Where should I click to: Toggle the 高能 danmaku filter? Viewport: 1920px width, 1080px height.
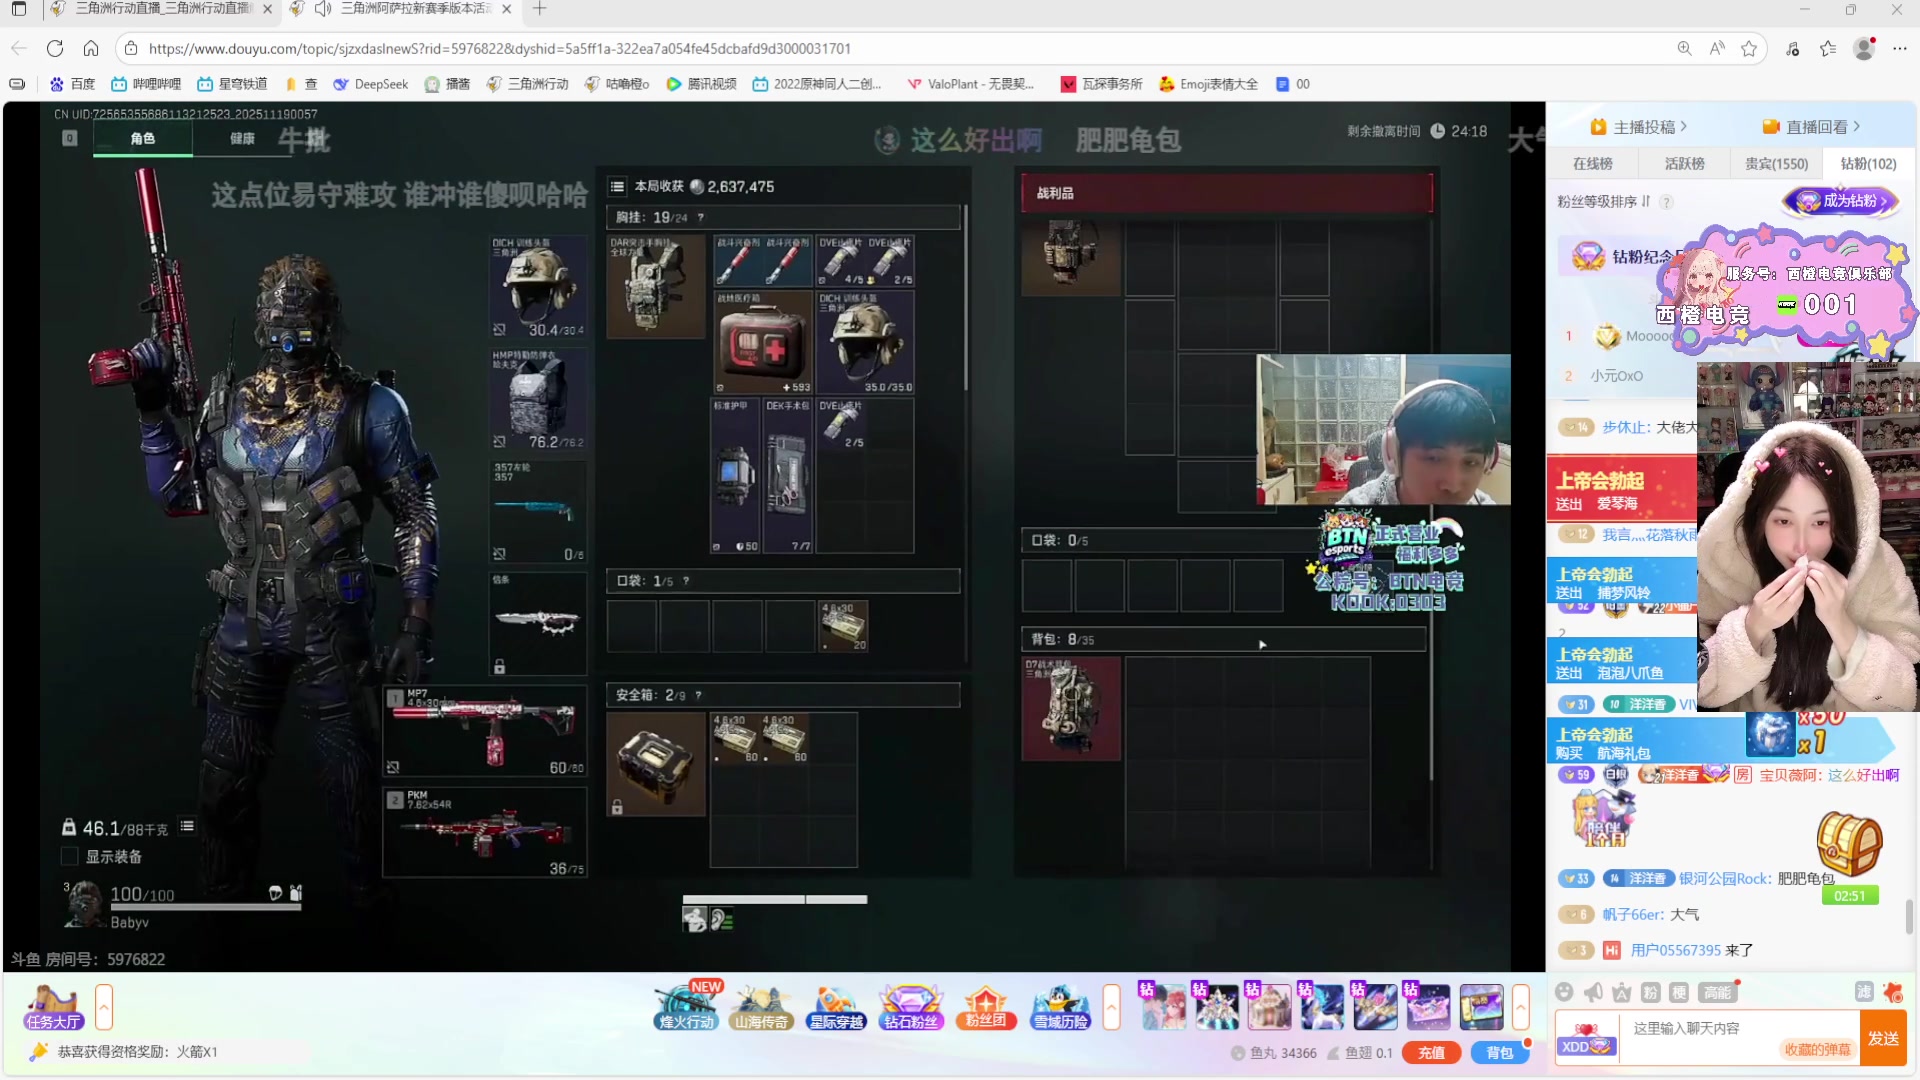point(1718,992)
